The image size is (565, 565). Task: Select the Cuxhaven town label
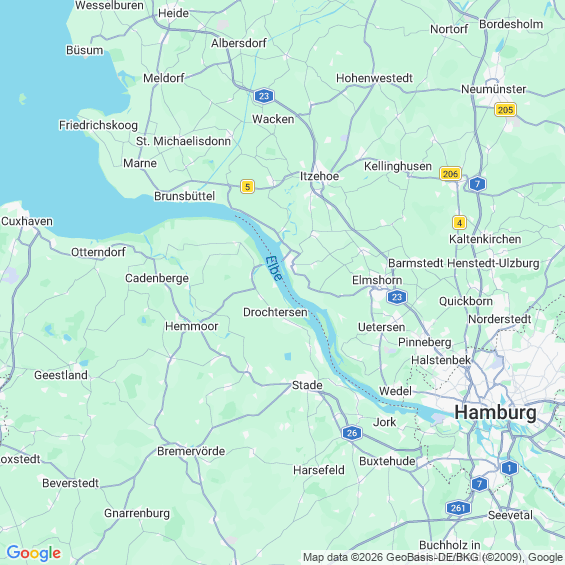(27, 221)
